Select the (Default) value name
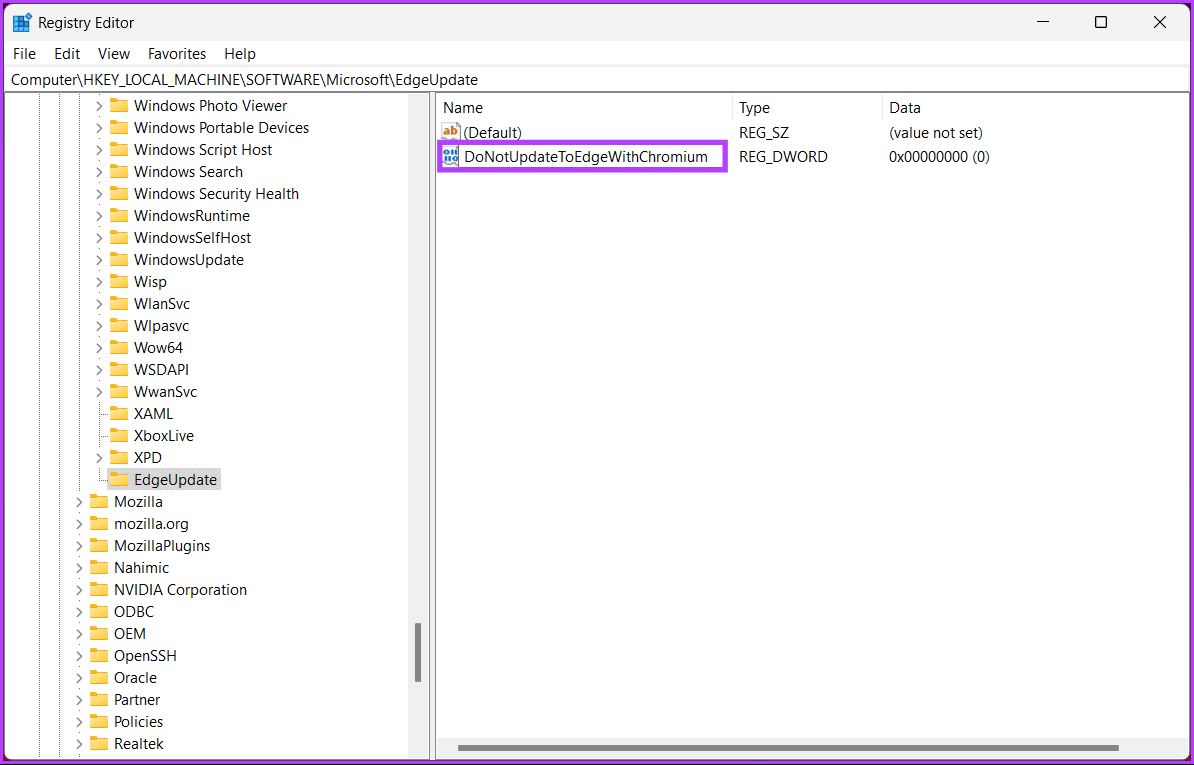1194x765 pixels. [493, 133]
